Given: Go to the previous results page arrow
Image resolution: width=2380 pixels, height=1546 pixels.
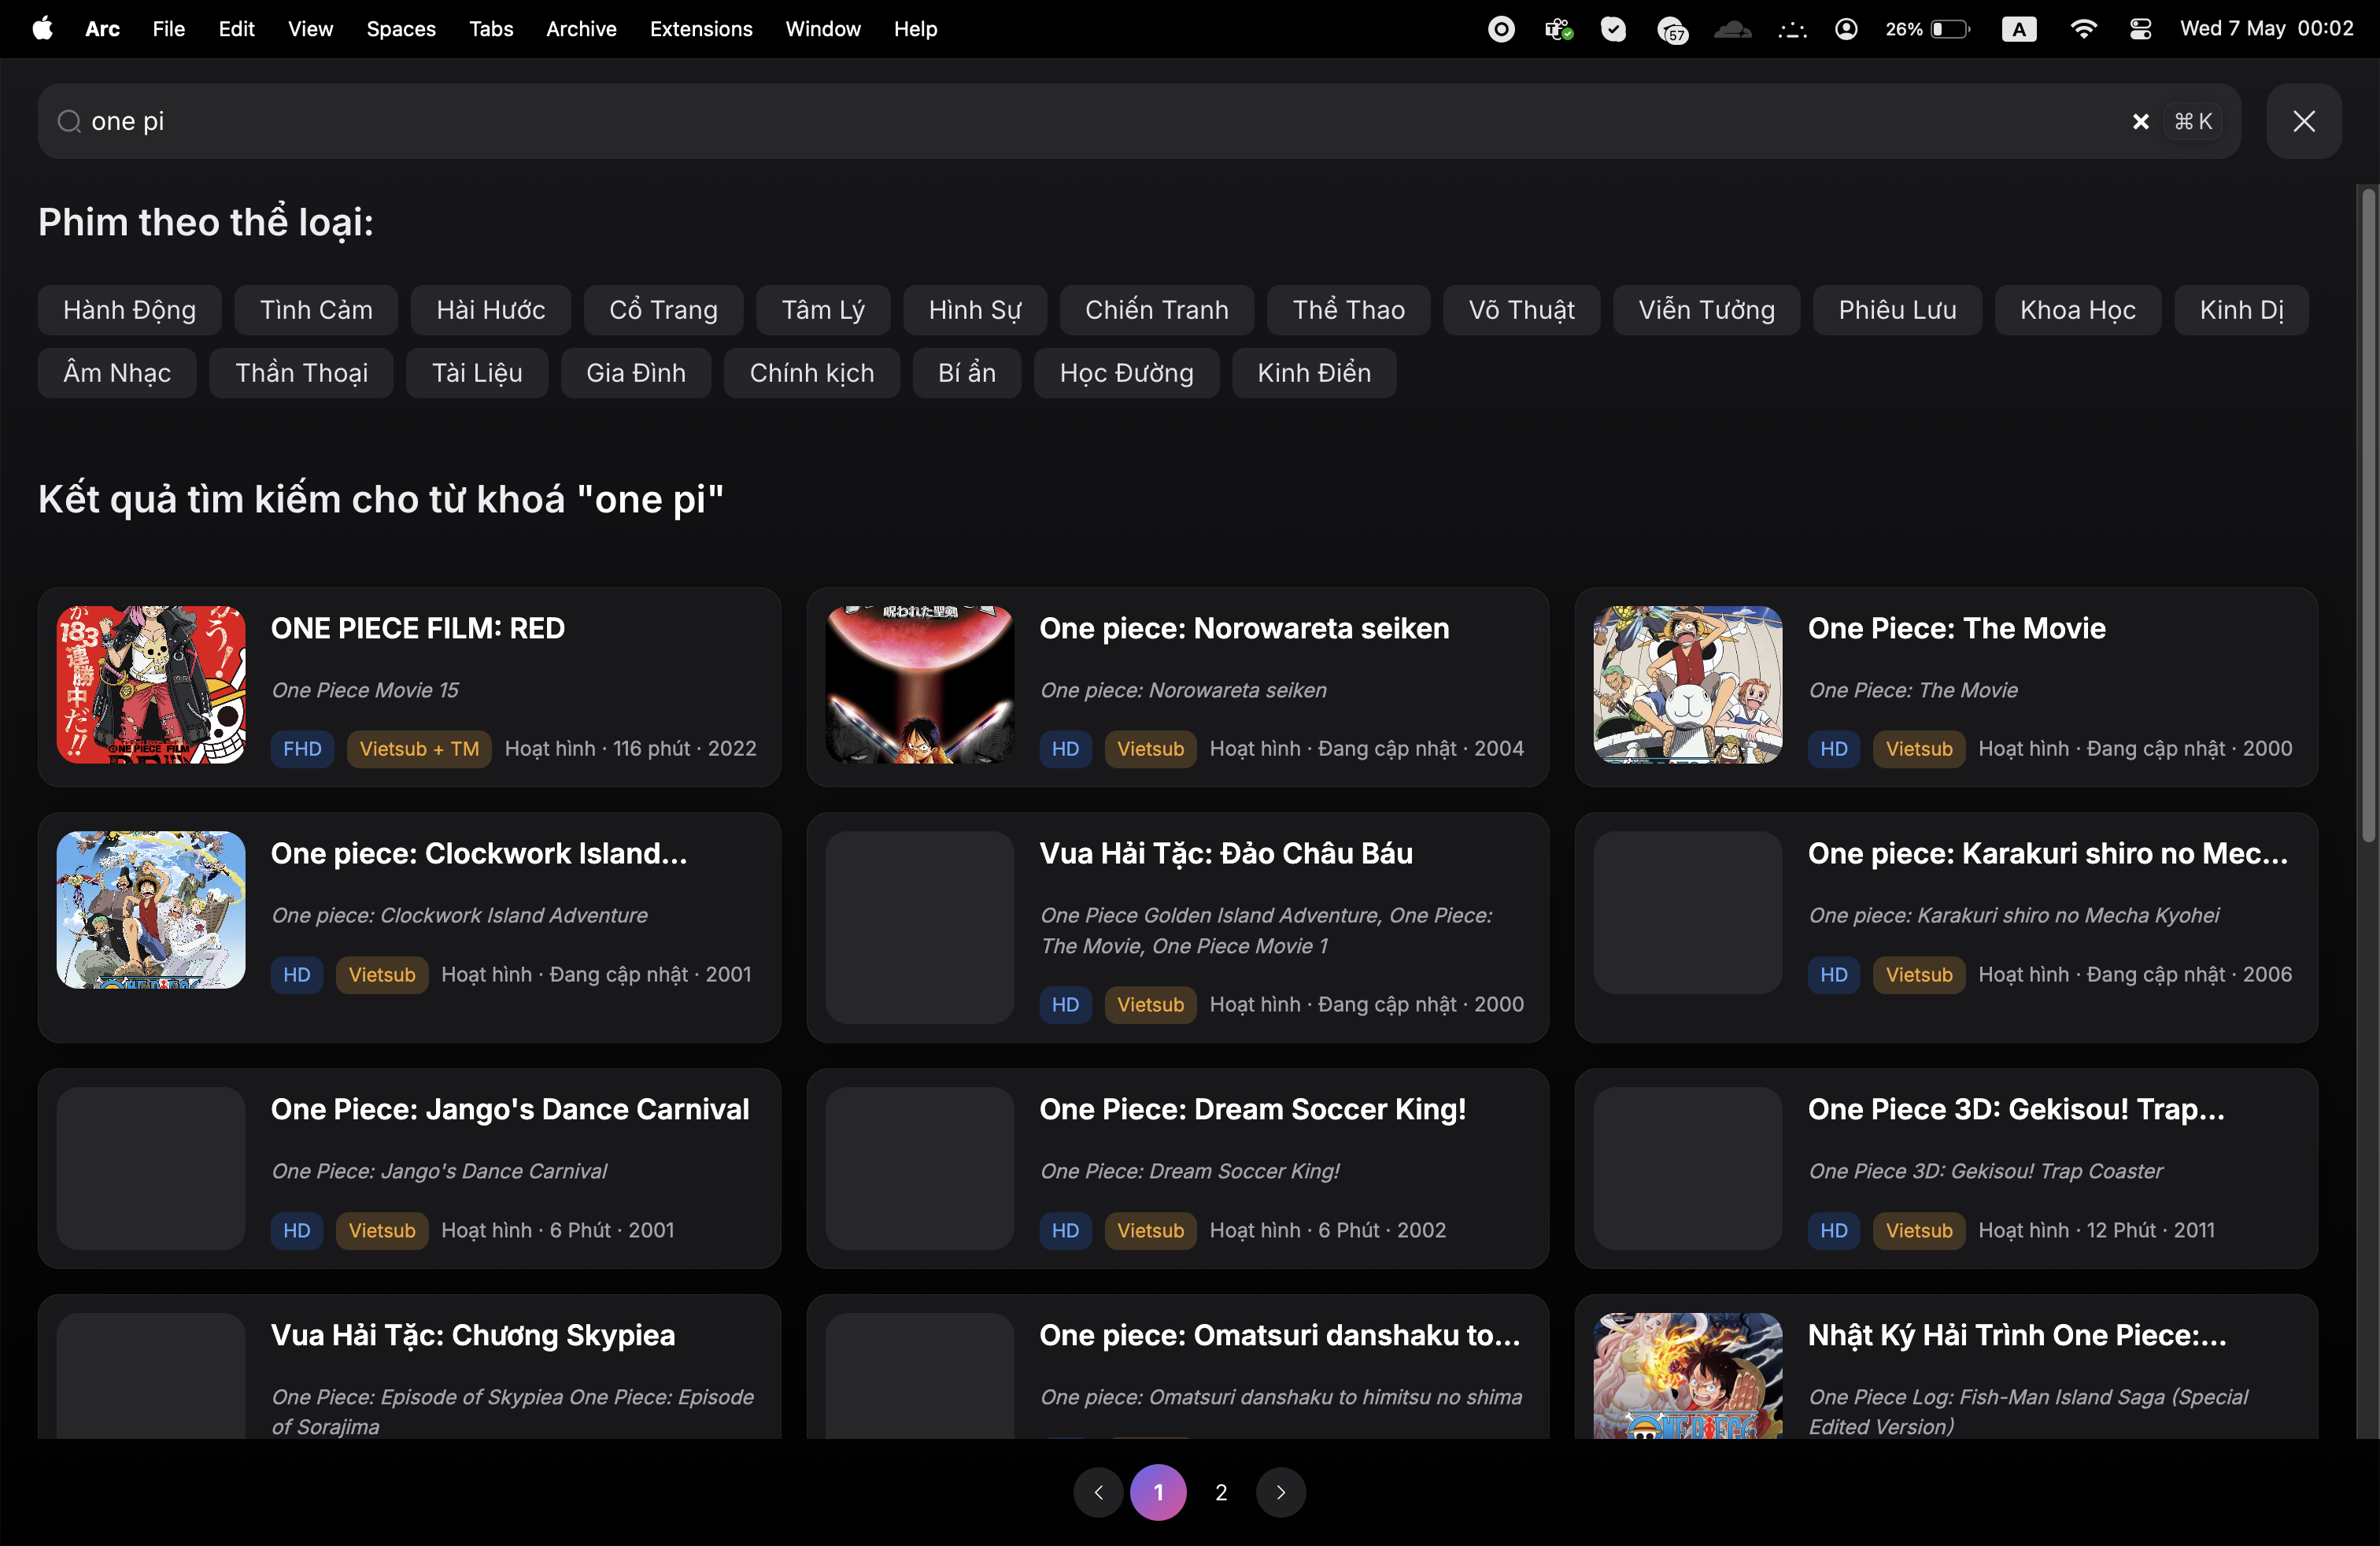Looking at the screenshot, I should 1098,1491.
